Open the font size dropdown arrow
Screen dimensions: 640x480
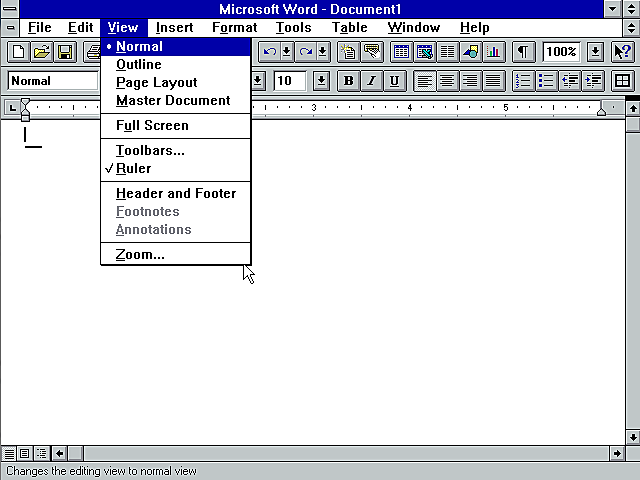point(322,81)
